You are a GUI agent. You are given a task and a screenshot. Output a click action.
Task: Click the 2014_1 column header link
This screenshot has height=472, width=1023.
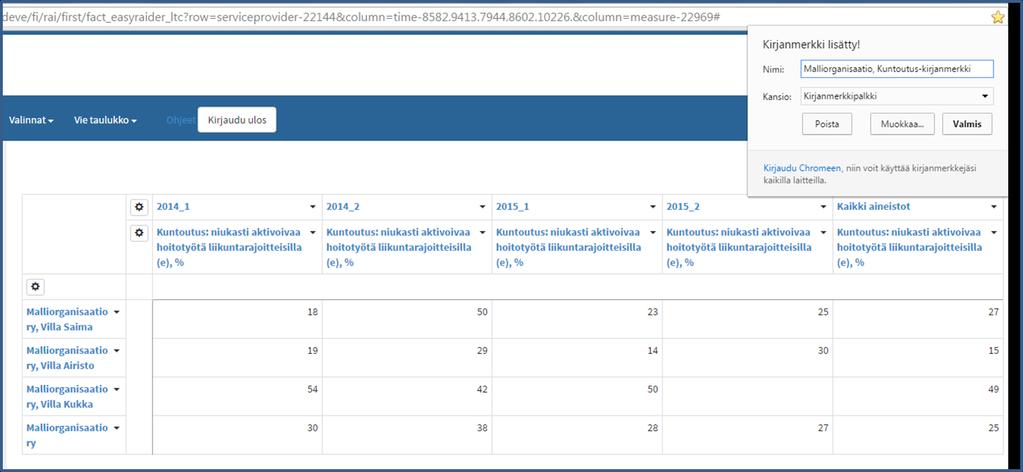pos(173,207)
